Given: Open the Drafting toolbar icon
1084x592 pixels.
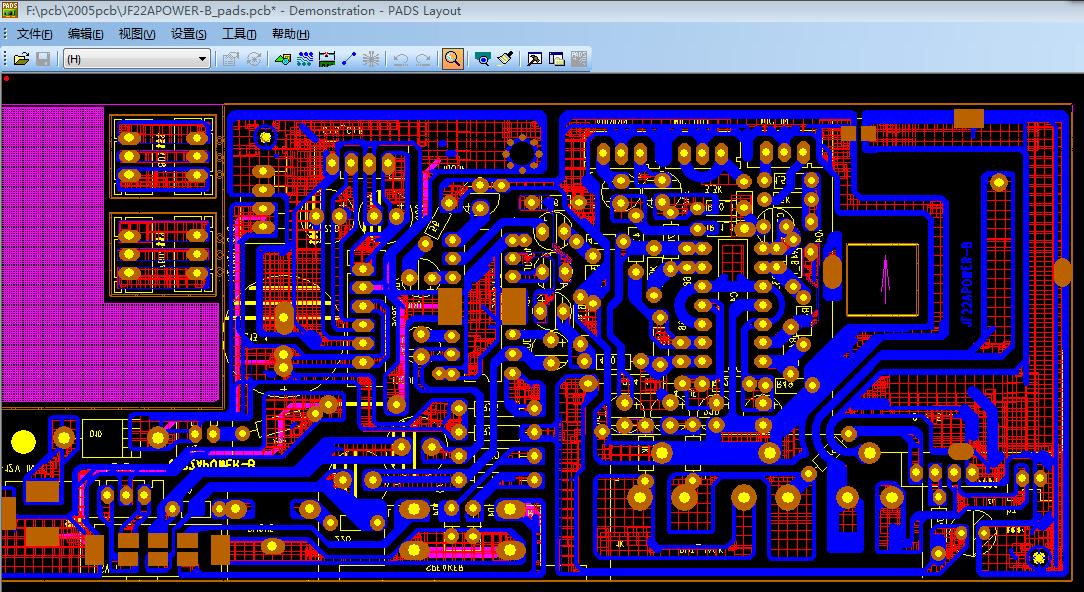Looking at the screenshot, I should tap(284, 58).
